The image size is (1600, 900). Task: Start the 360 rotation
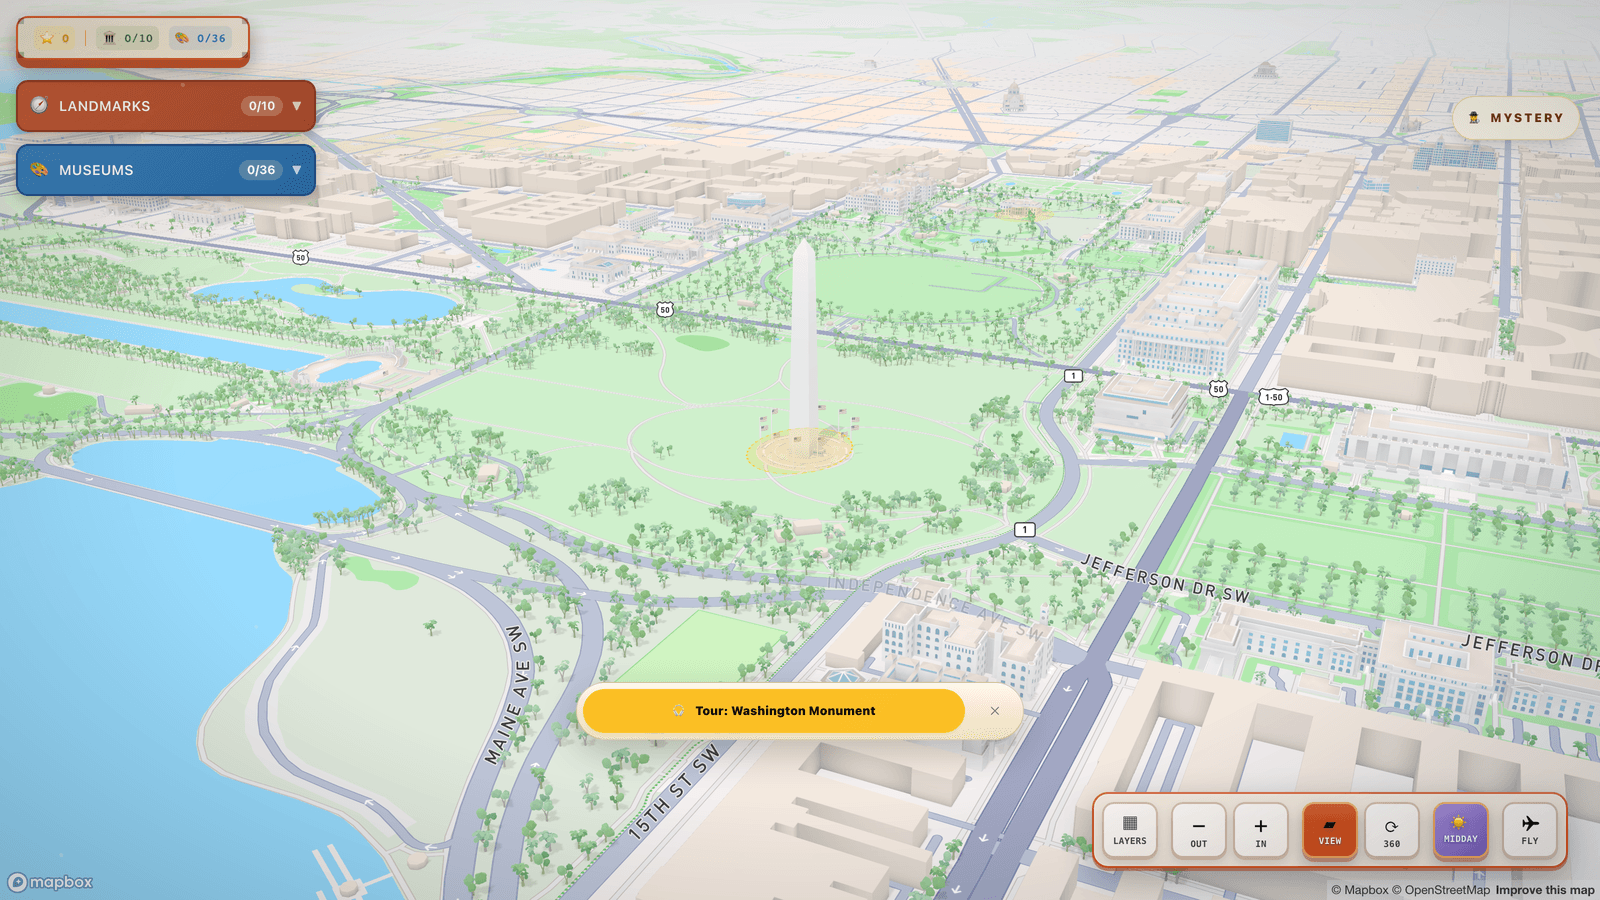pos(1392,830)
